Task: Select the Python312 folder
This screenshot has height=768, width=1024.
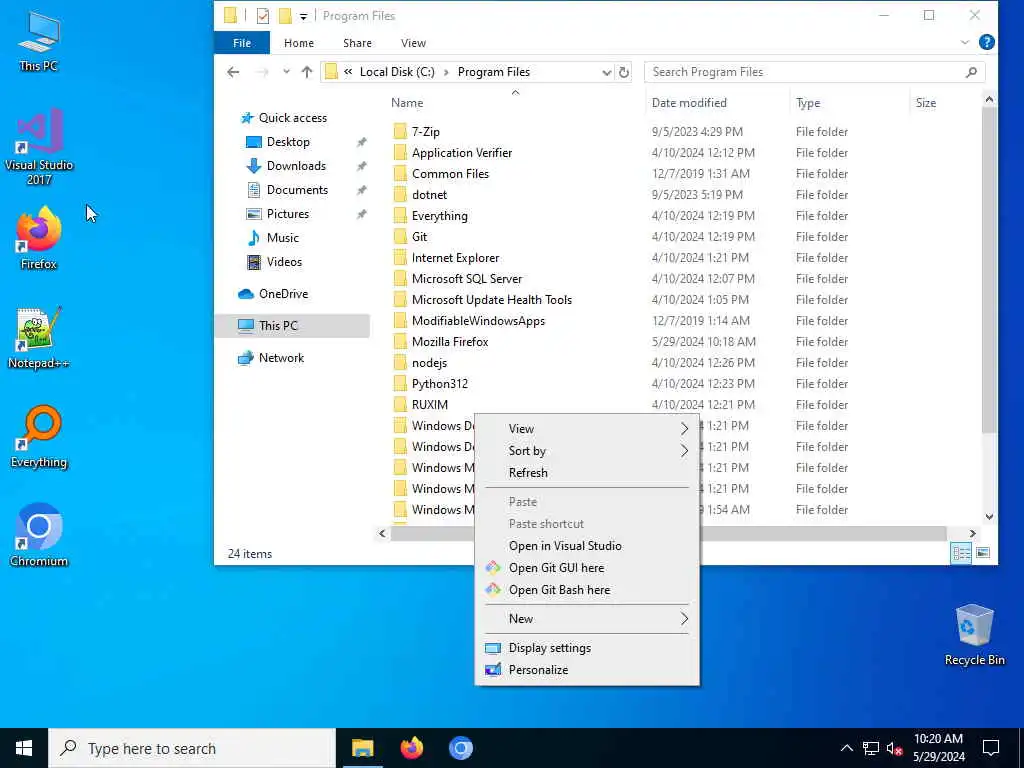Action: [440, 383]
